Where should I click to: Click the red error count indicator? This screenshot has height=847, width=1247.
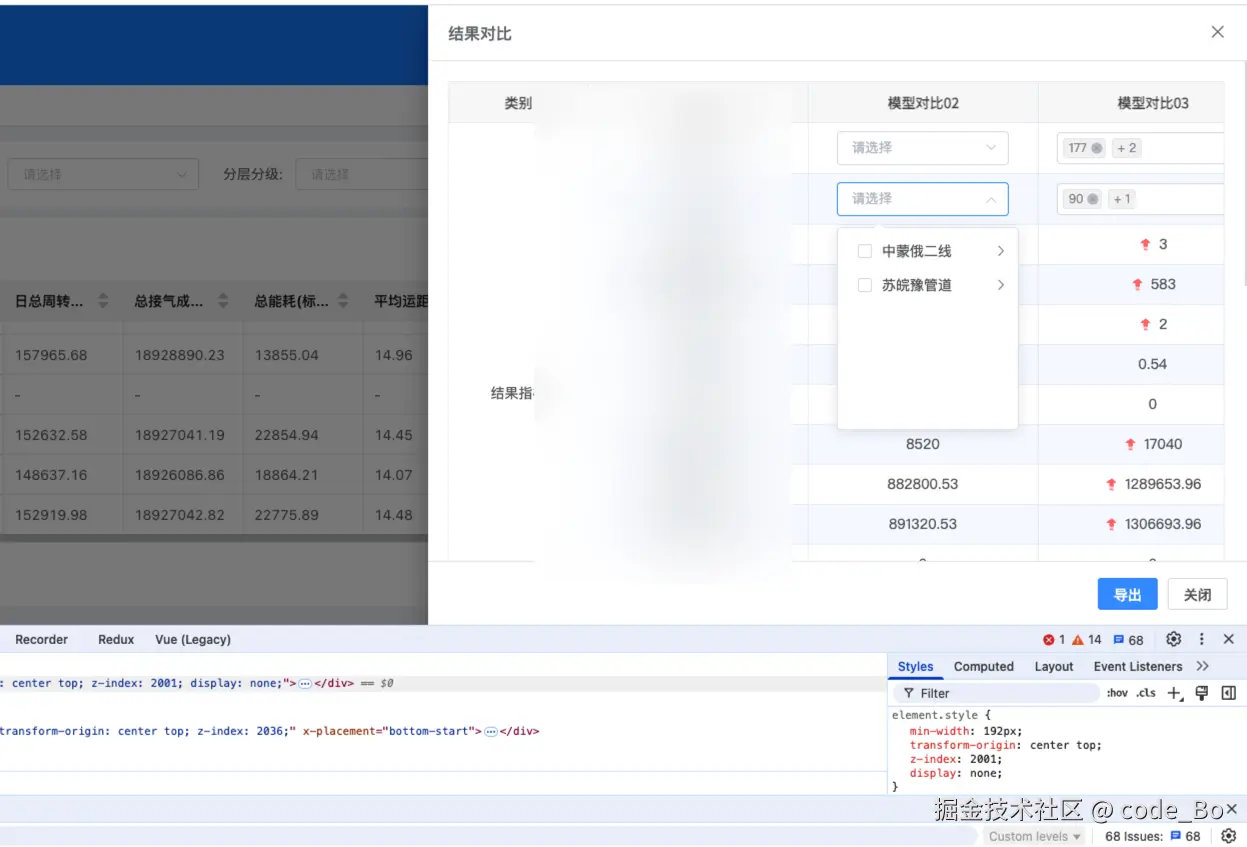pyautogui.click(x=1054, y=640)
